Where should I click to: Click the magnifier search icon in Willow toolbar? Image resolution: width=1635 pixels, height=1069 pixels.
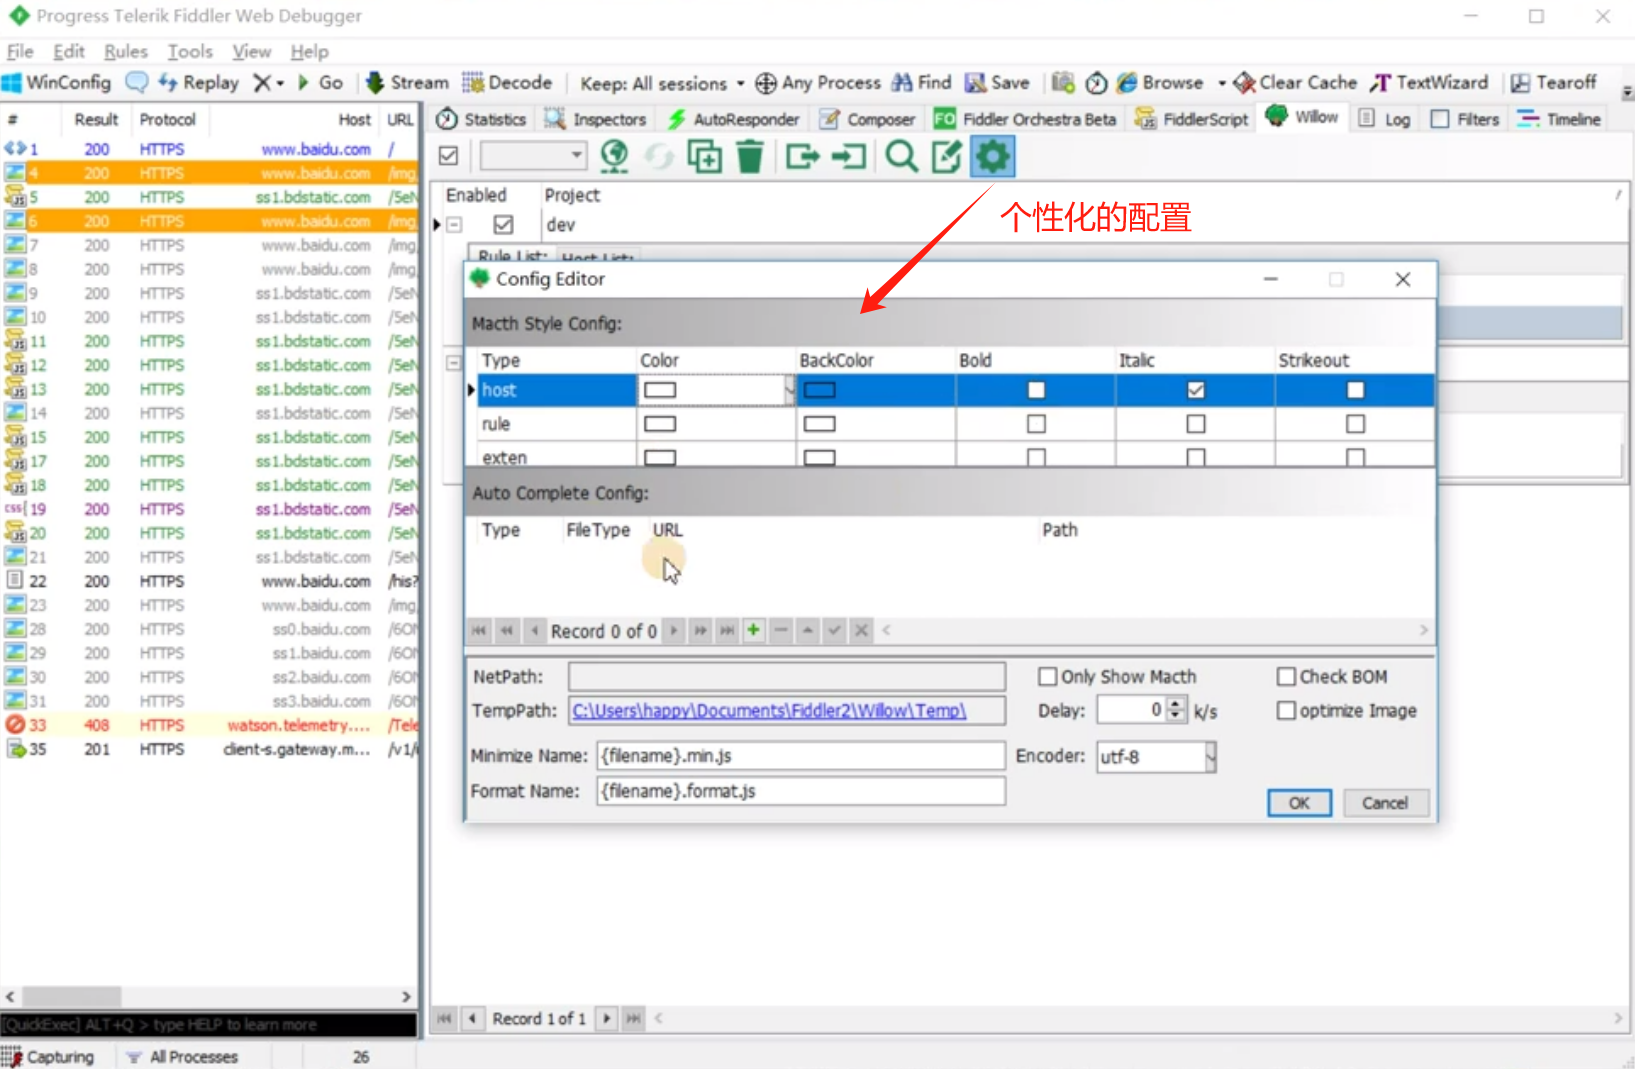click(x=901, y=157)
